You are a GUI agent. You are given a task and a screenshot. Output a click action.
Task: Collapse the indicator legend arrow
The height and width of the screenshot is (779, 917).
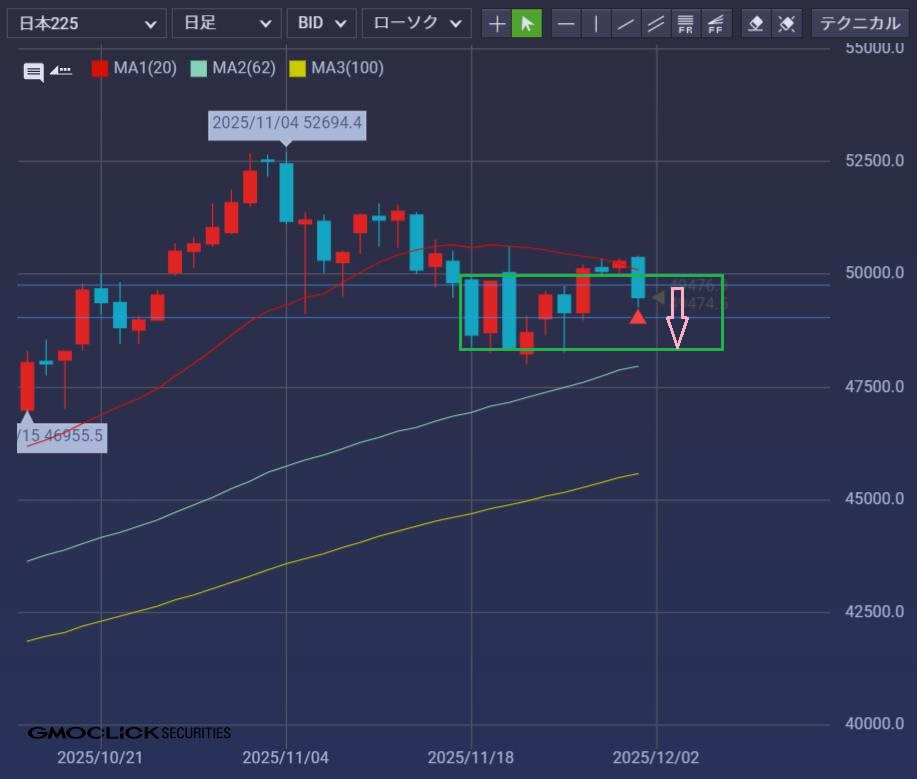(61, 70)
